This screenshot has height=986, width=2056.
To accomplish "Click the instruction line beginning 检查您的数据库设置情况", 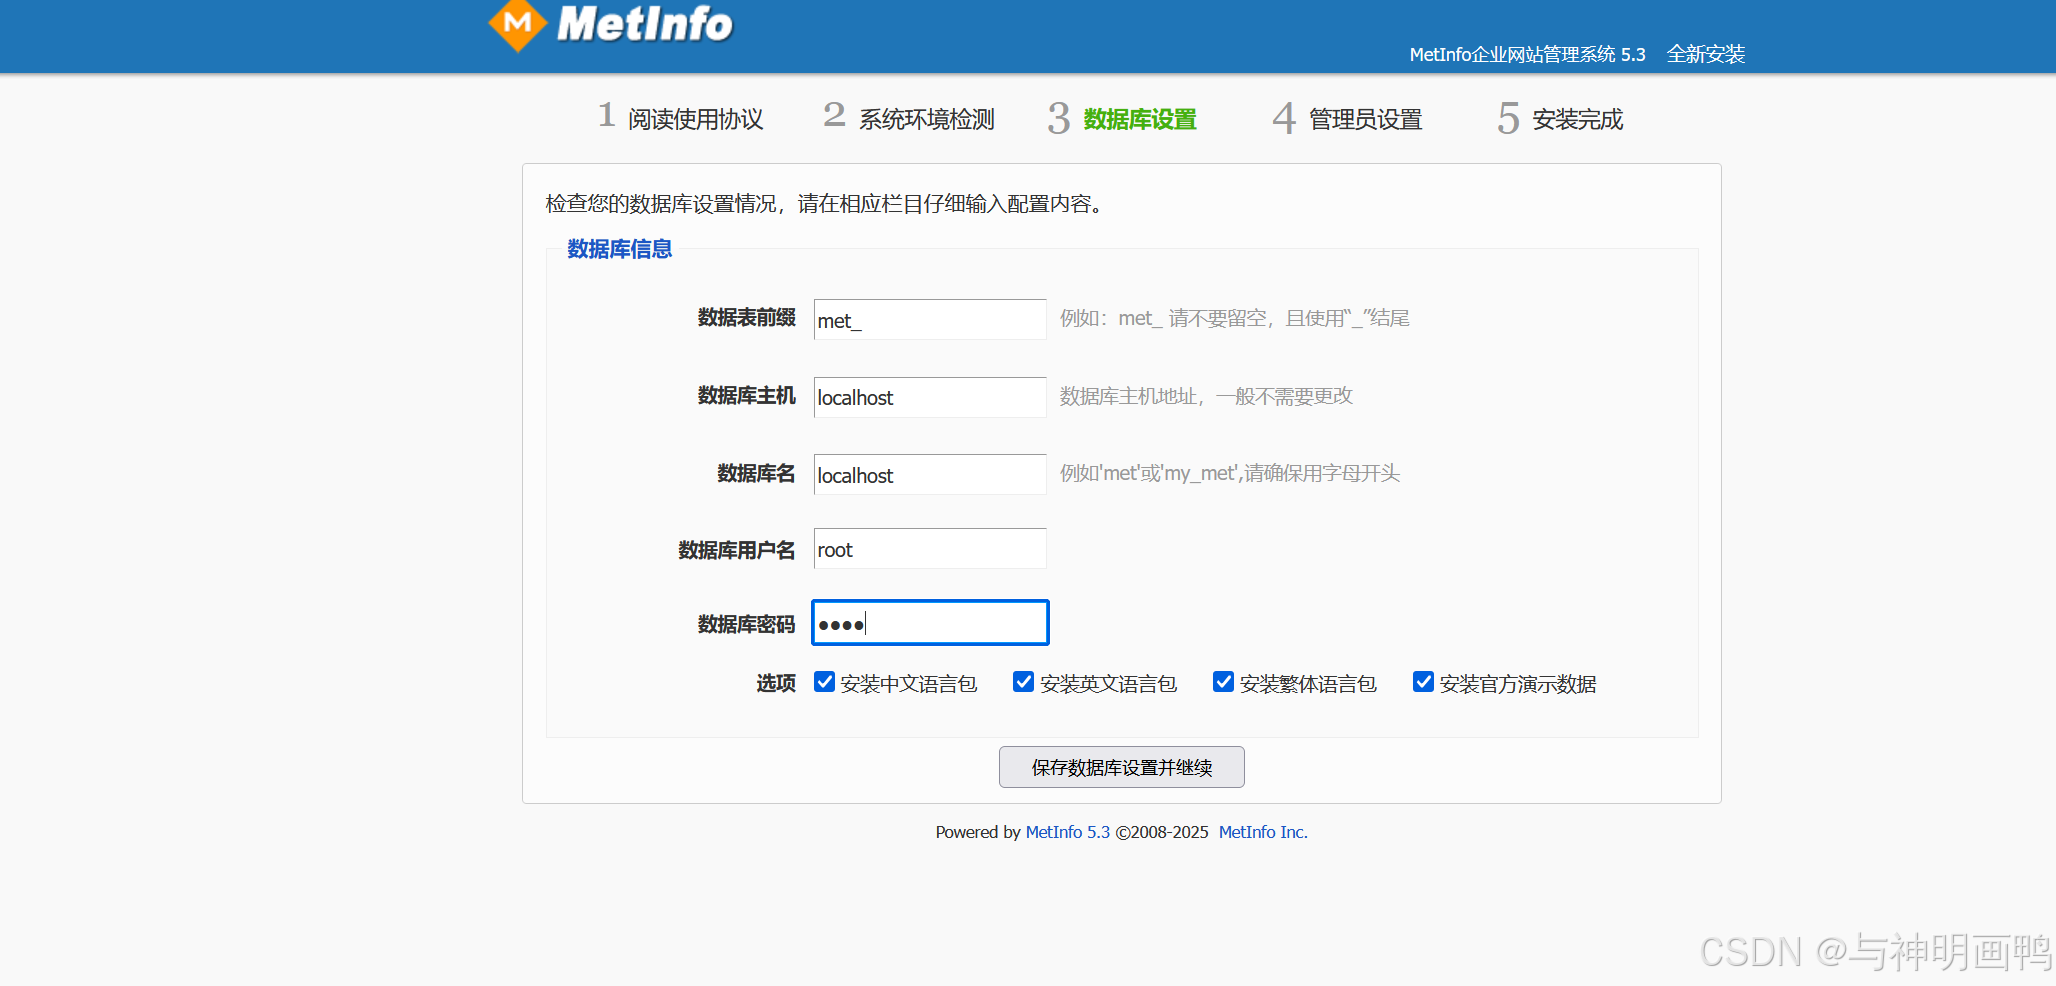I will pyautogui.click(x=824, y=204).
